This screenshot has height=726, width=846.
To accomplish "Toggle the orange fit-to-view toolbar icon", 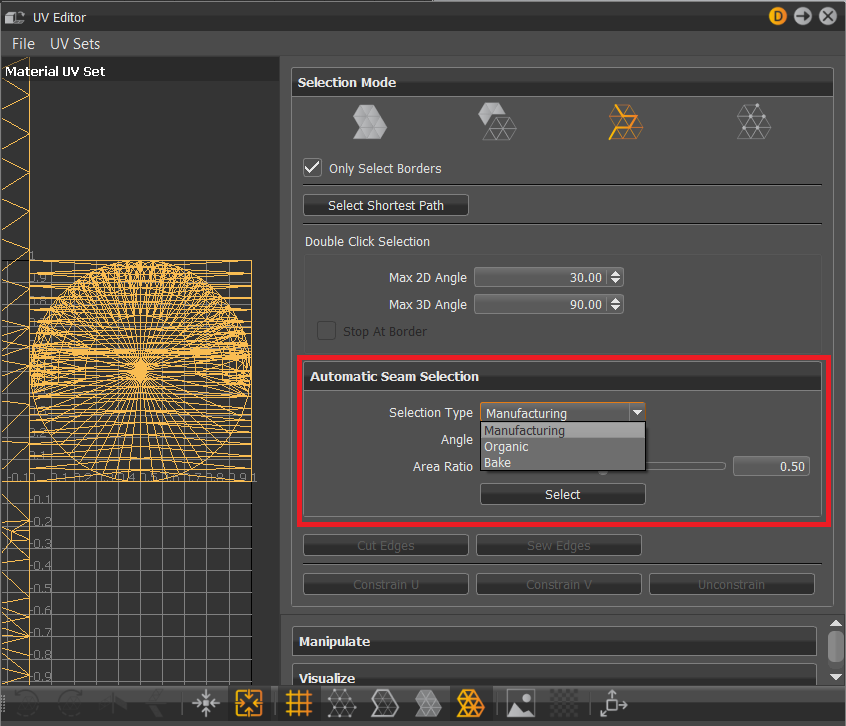I will click(249, 704).
